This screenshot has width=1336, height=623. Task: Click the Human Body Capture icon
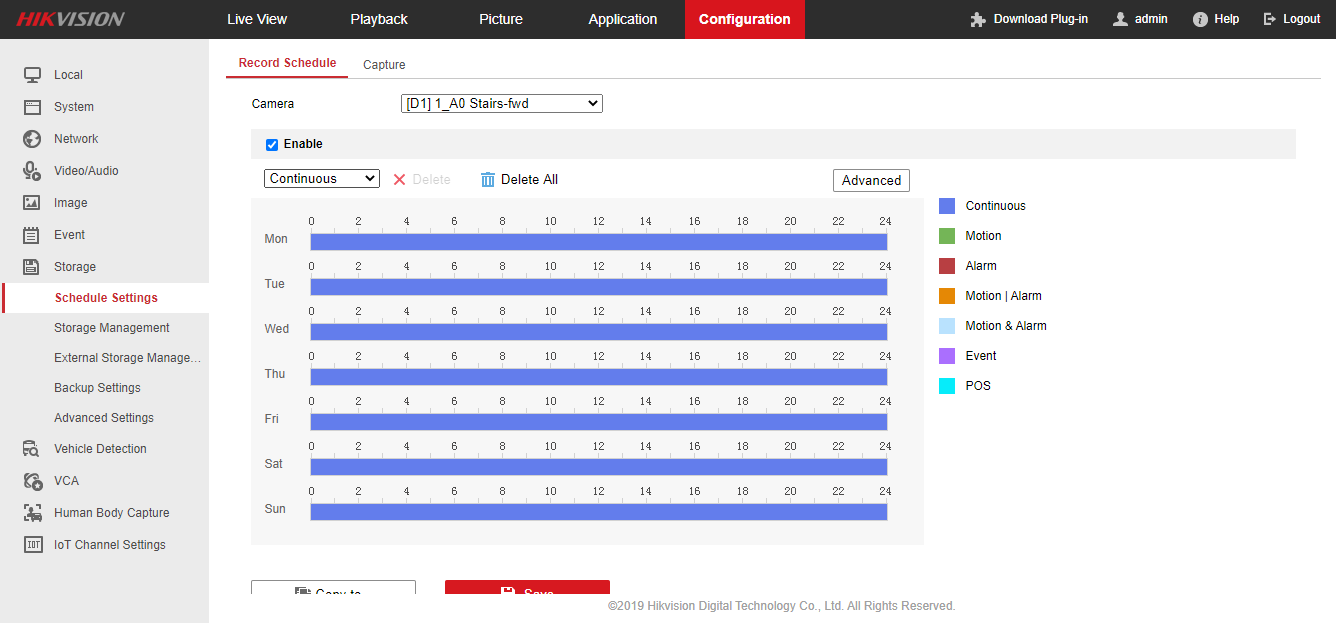[x=32, y=513]
